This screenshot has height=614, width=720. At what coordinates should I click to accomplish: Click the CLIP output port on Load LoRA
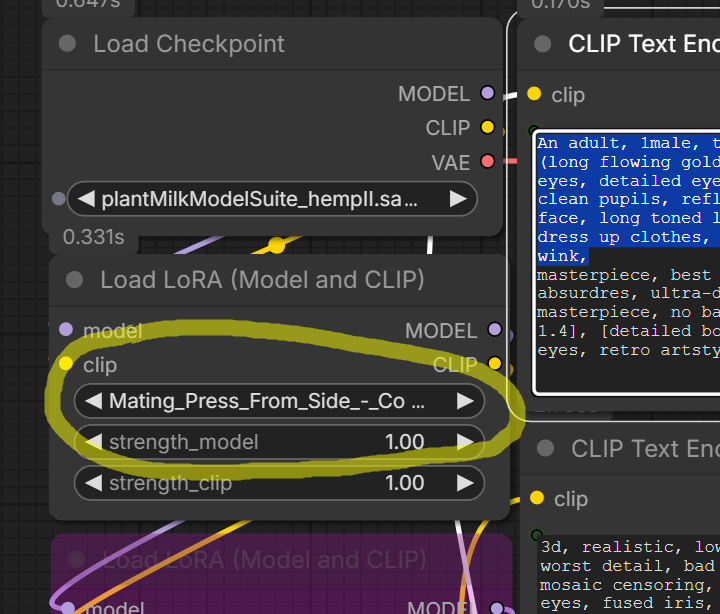point(495,363)
